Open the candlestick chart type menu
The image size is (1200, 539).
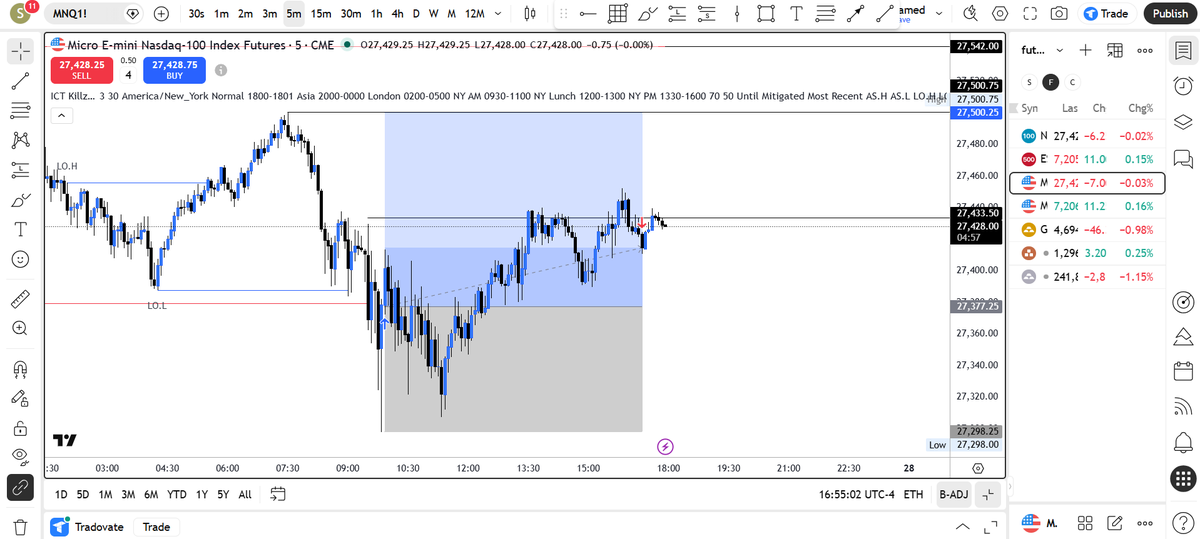point(531,14)
